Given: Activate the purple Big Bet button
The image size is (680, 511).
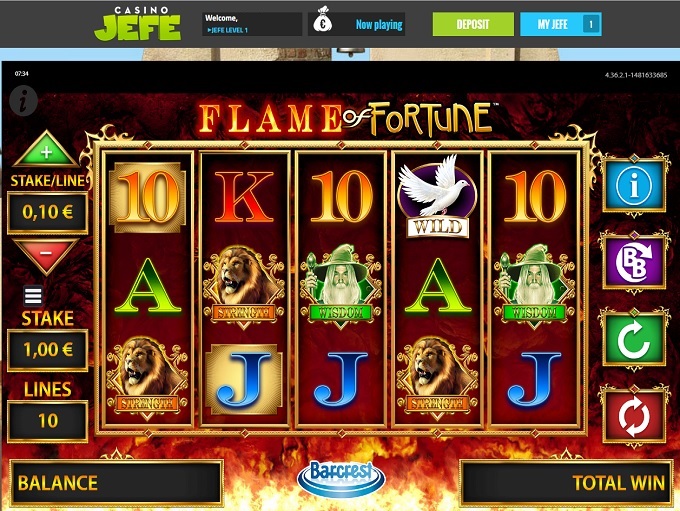Looking at the screenshot, I should point(634,262).
